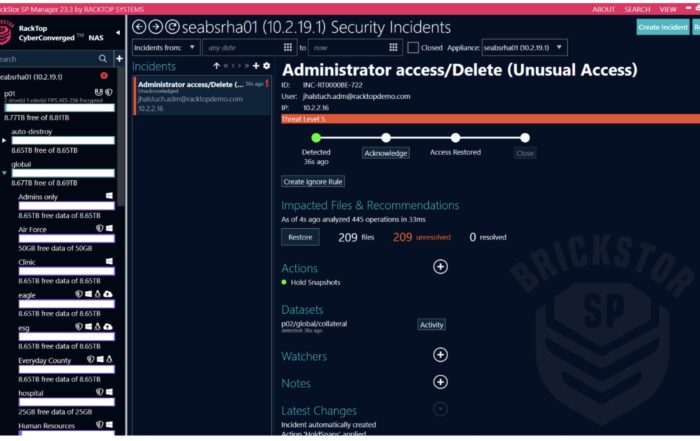This screenshot has height=441, width=700.
Task: Click the shield icon on hospital dataset
Action: click(x=100, y=392)
